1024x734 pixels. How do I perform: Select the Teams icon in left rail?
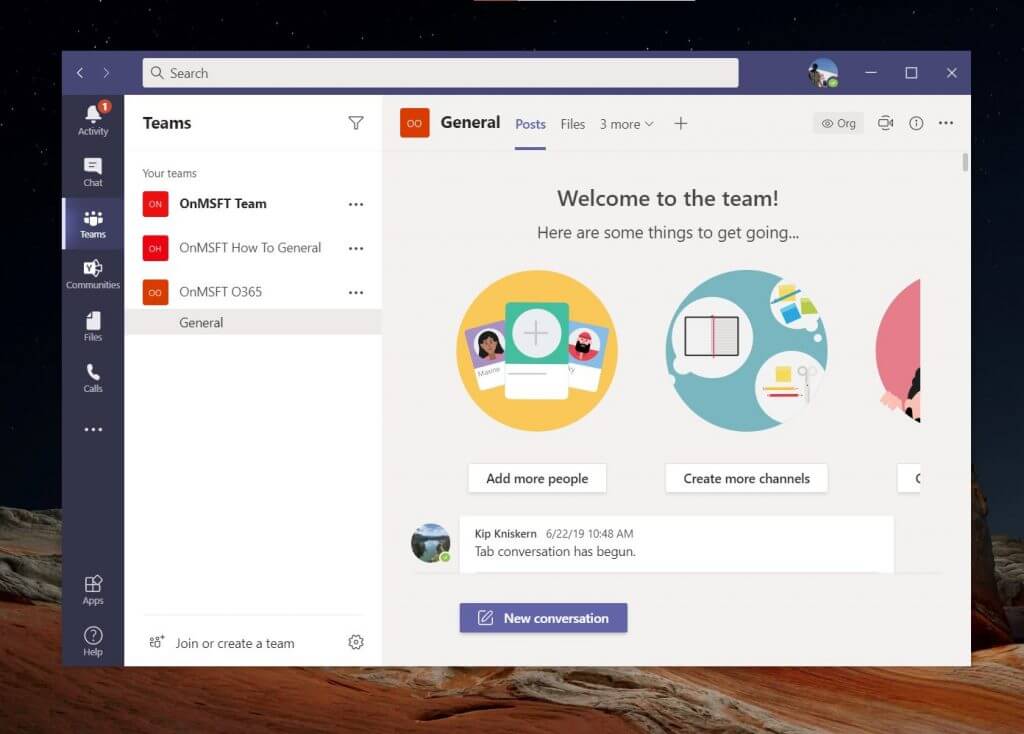(93, 224)
